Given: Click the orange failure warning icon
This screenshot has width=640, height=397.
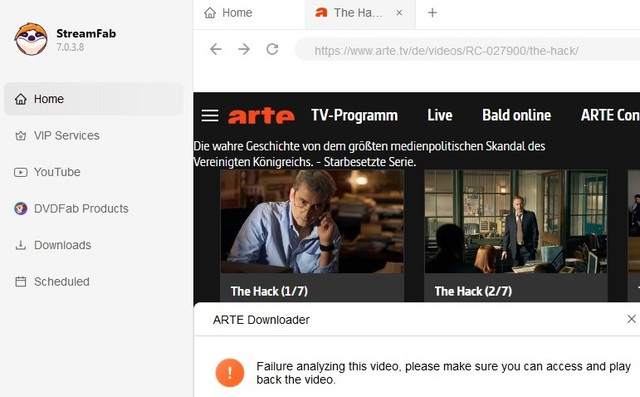Looking at the screenshot, I should pyautogui.click(x=230, y=373).
